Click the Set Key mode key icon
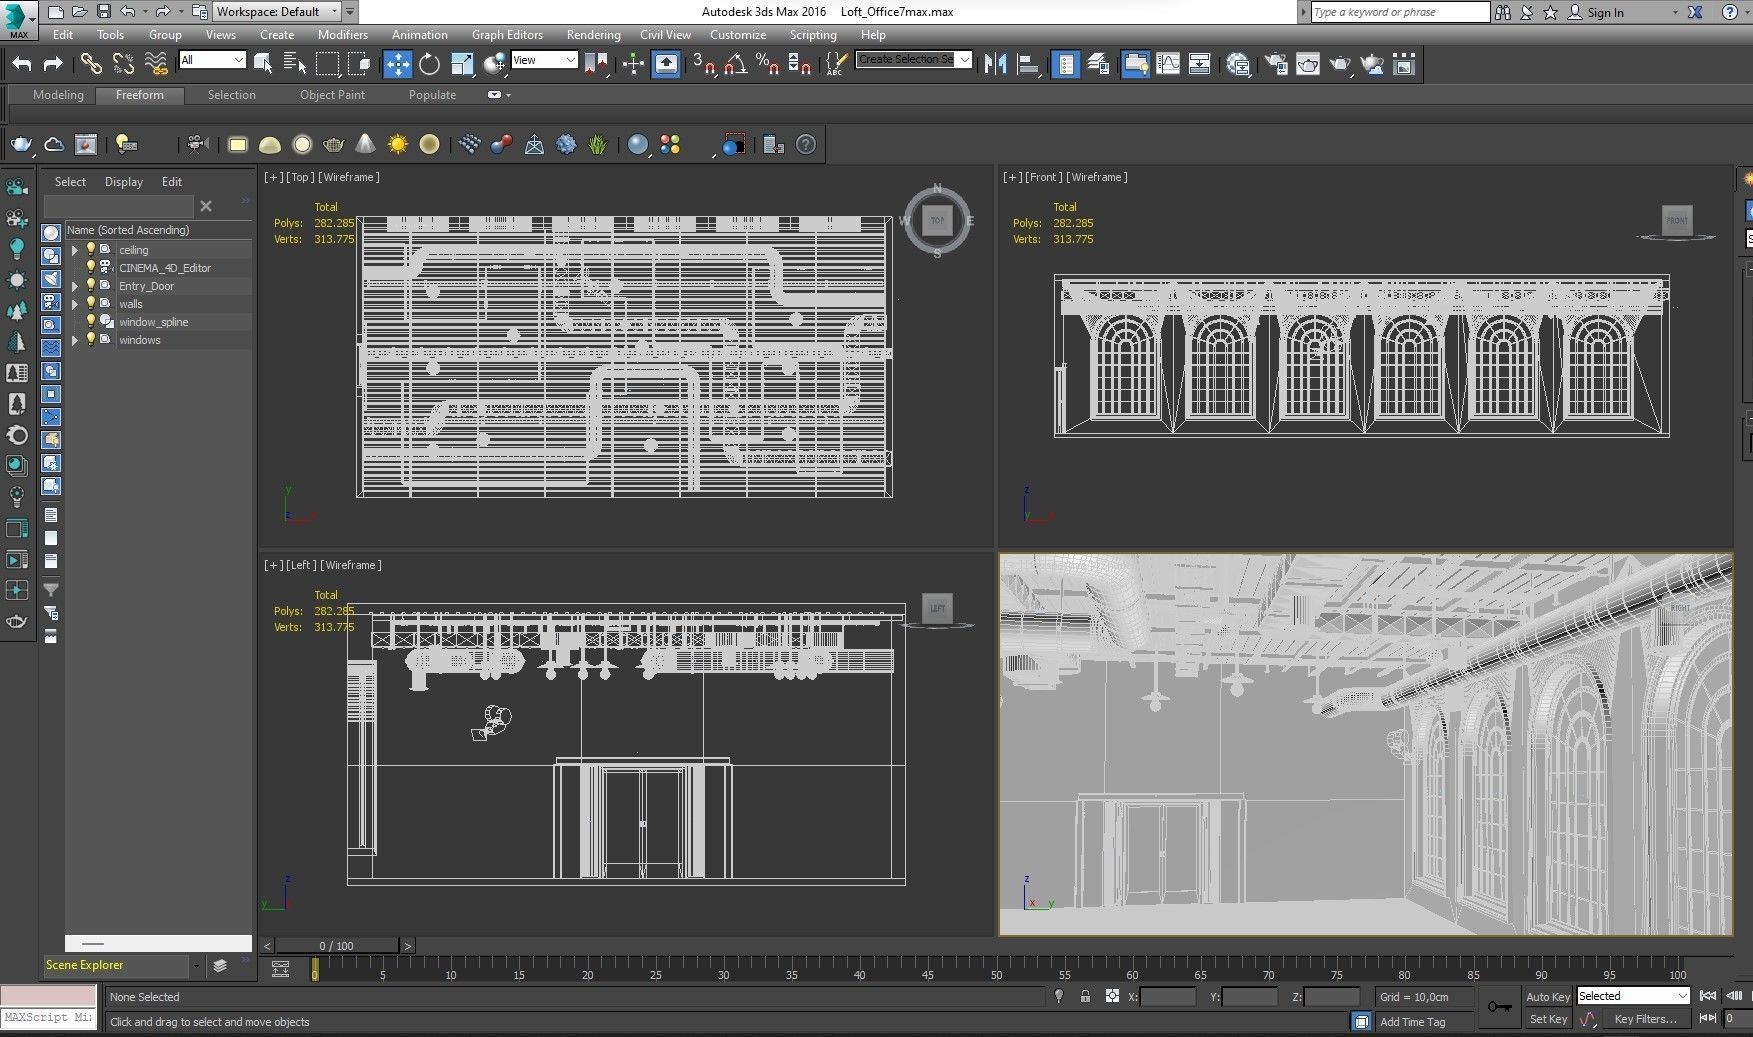 pyautogui.click(x=1499, y=1006)
